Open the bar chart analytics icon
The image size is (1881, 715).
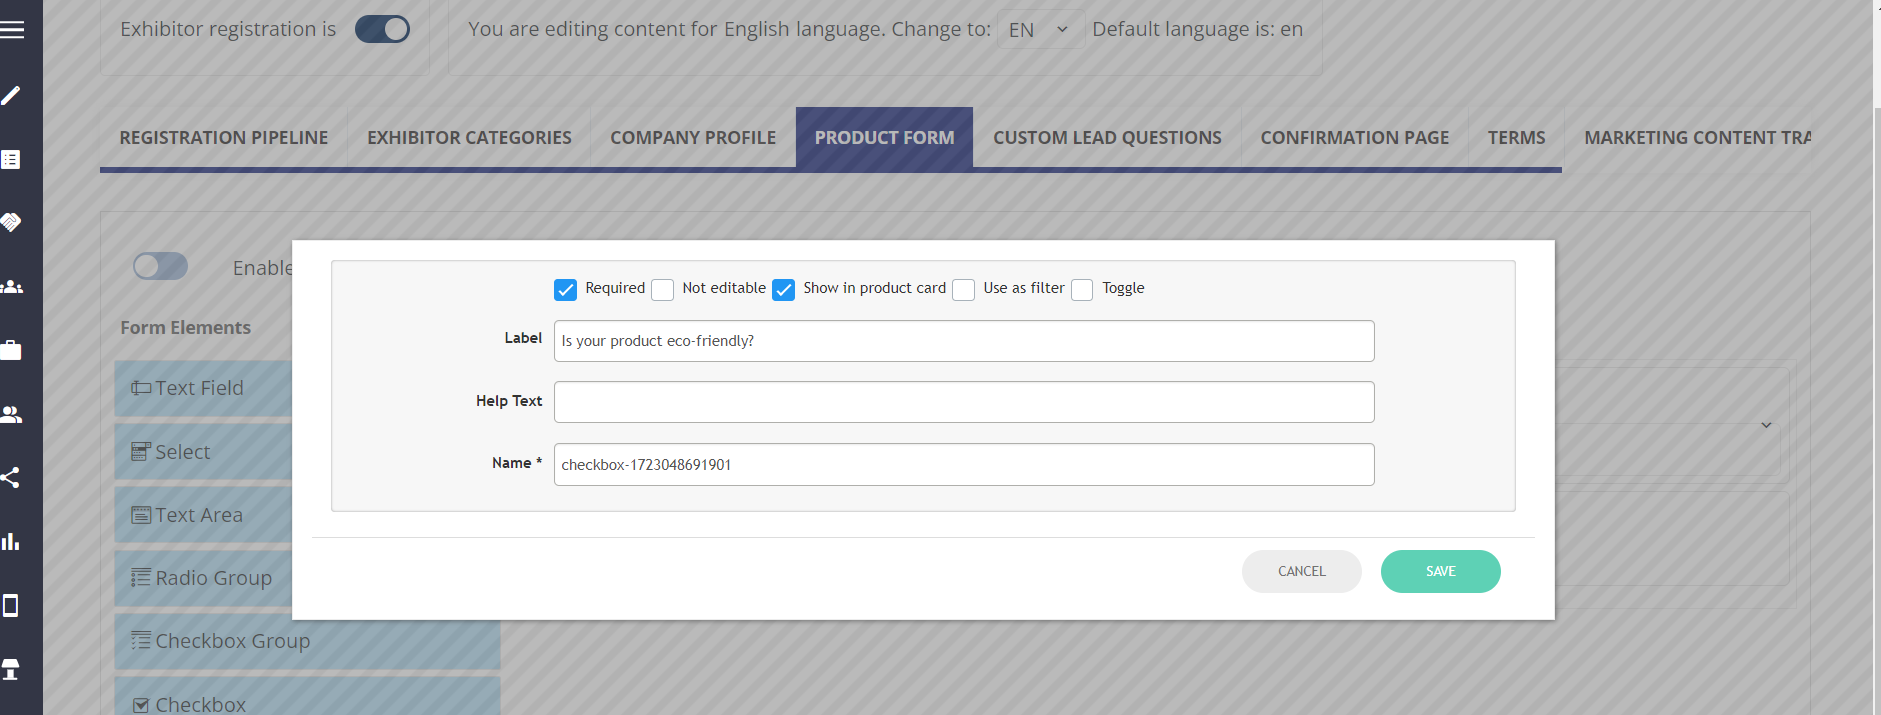click(x=11, y=542)
